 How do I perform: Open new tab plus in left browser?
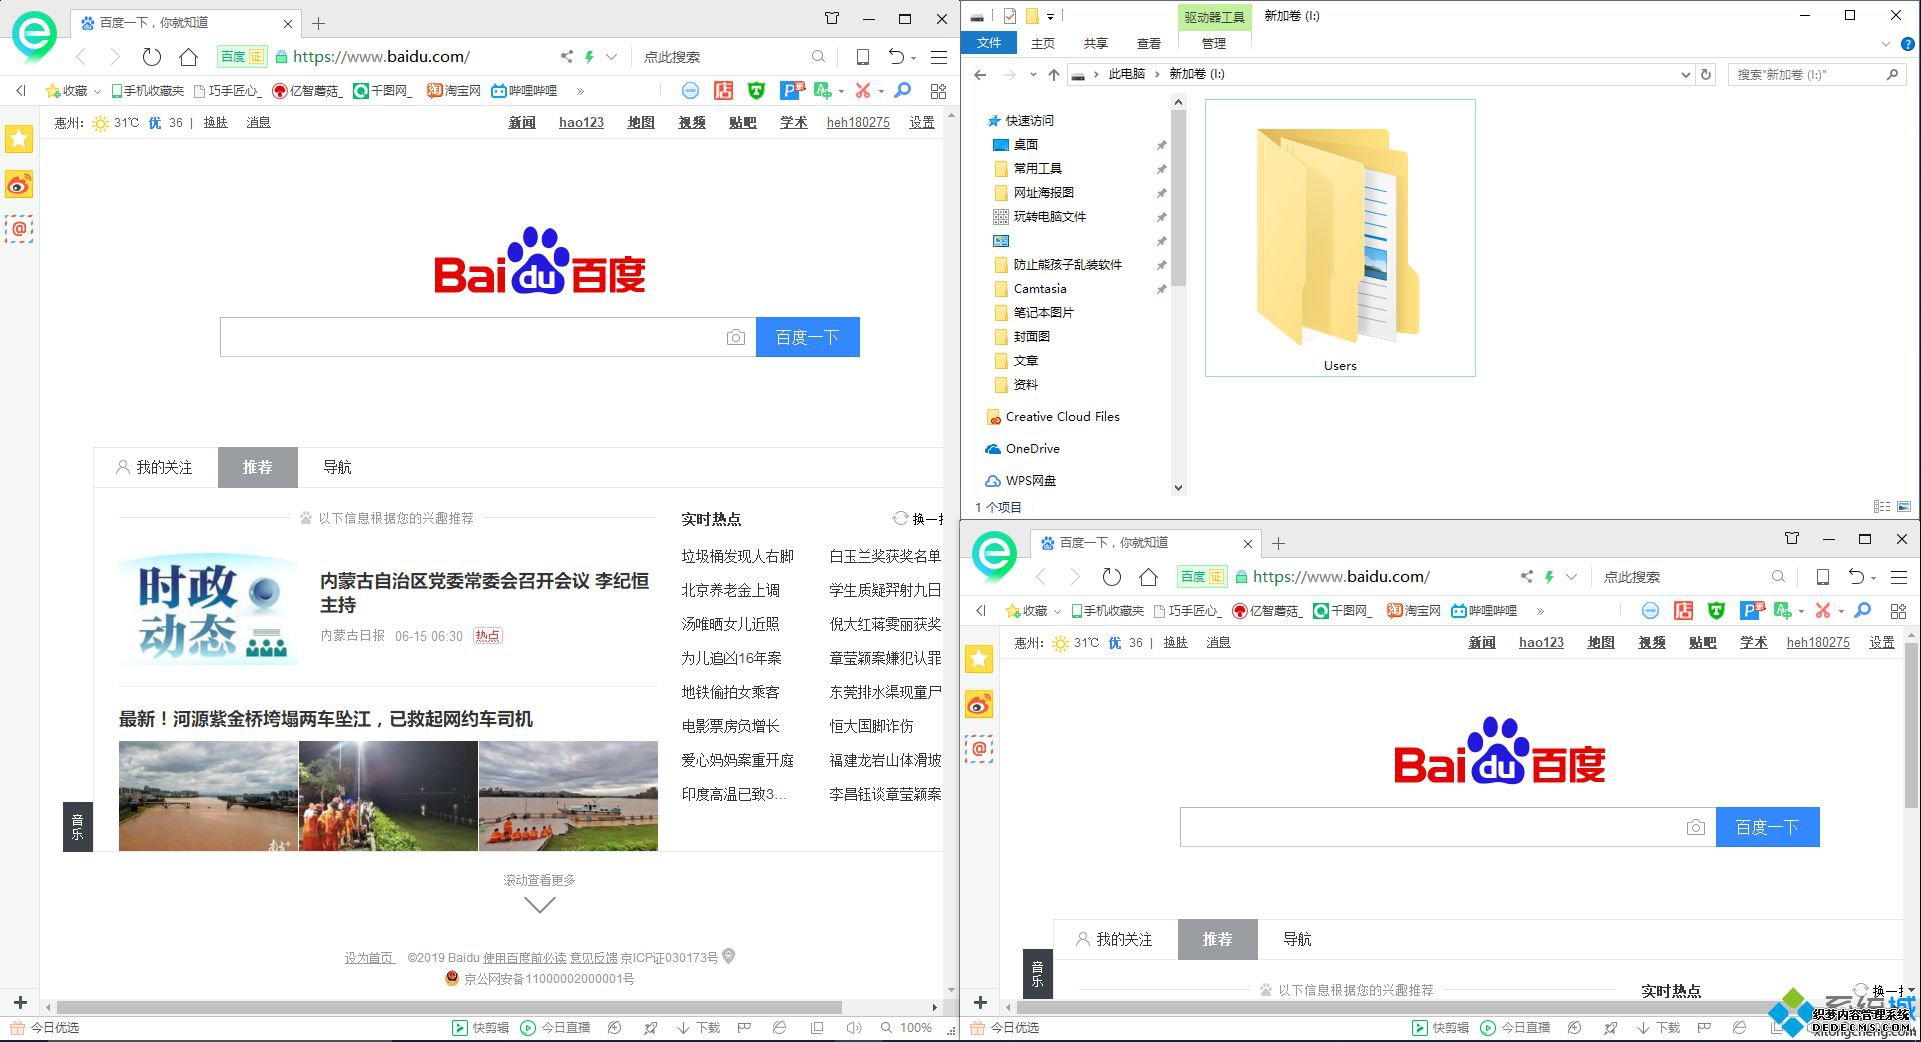(x=318, y=23)
